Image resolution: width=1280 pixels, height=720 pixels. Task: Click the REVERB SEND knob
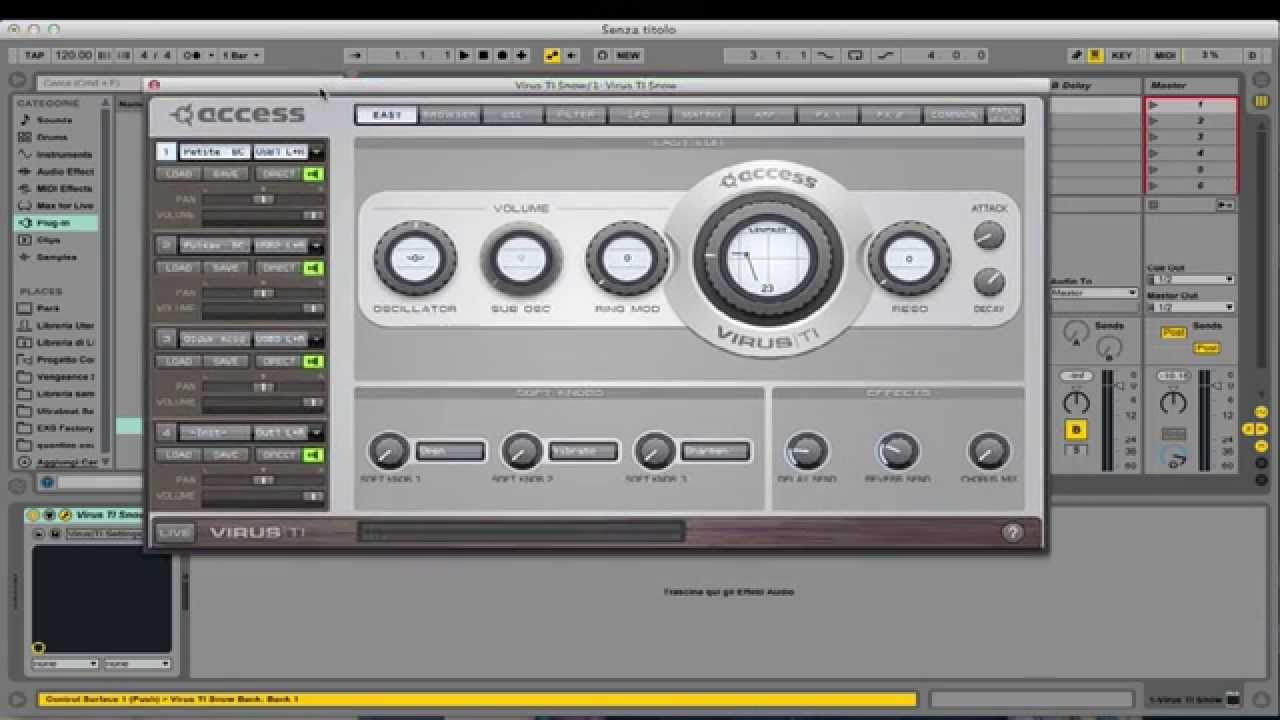(x=898, y=452)
